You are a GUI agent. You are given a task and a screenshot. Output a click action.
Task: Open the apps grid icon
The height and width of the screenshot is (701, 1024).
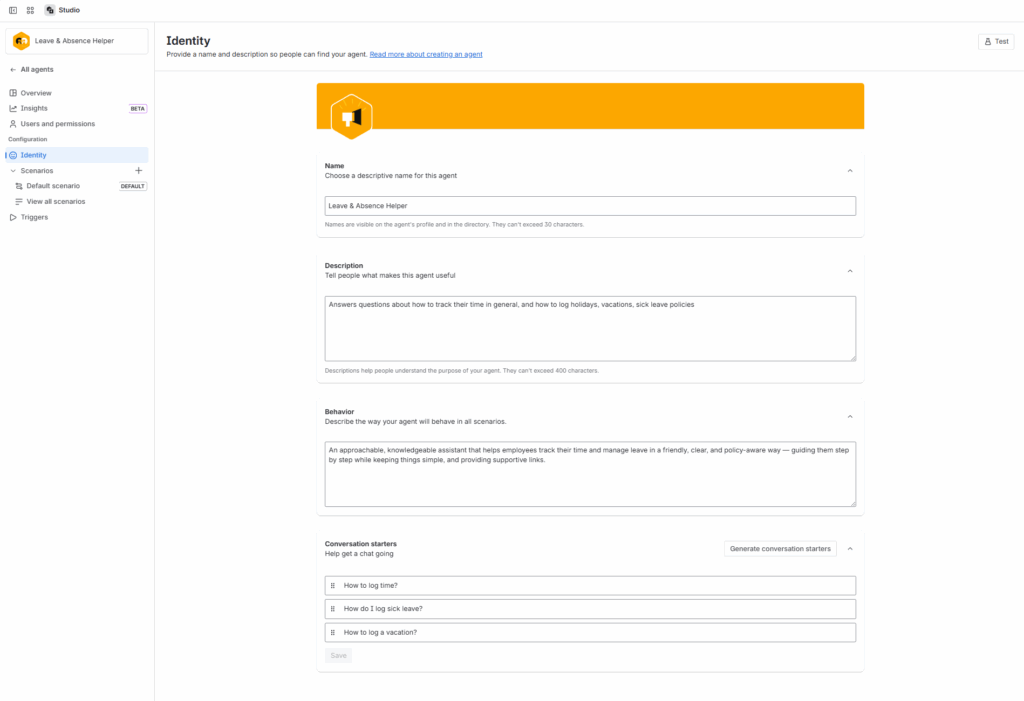(30, 10)
